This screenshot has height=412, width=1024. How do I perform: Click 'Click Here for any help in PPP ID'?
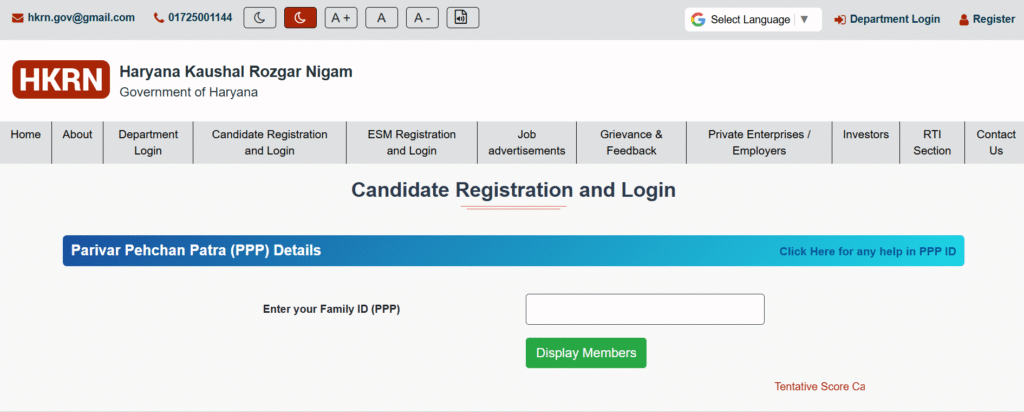868,251
